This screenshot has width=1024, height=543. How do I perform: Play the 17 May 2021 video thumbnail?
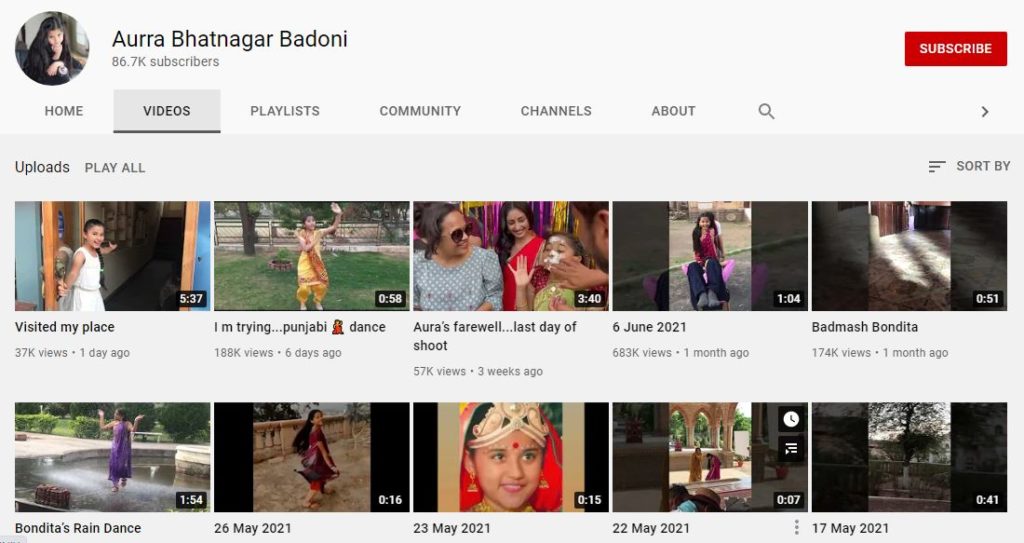[909, 457]
